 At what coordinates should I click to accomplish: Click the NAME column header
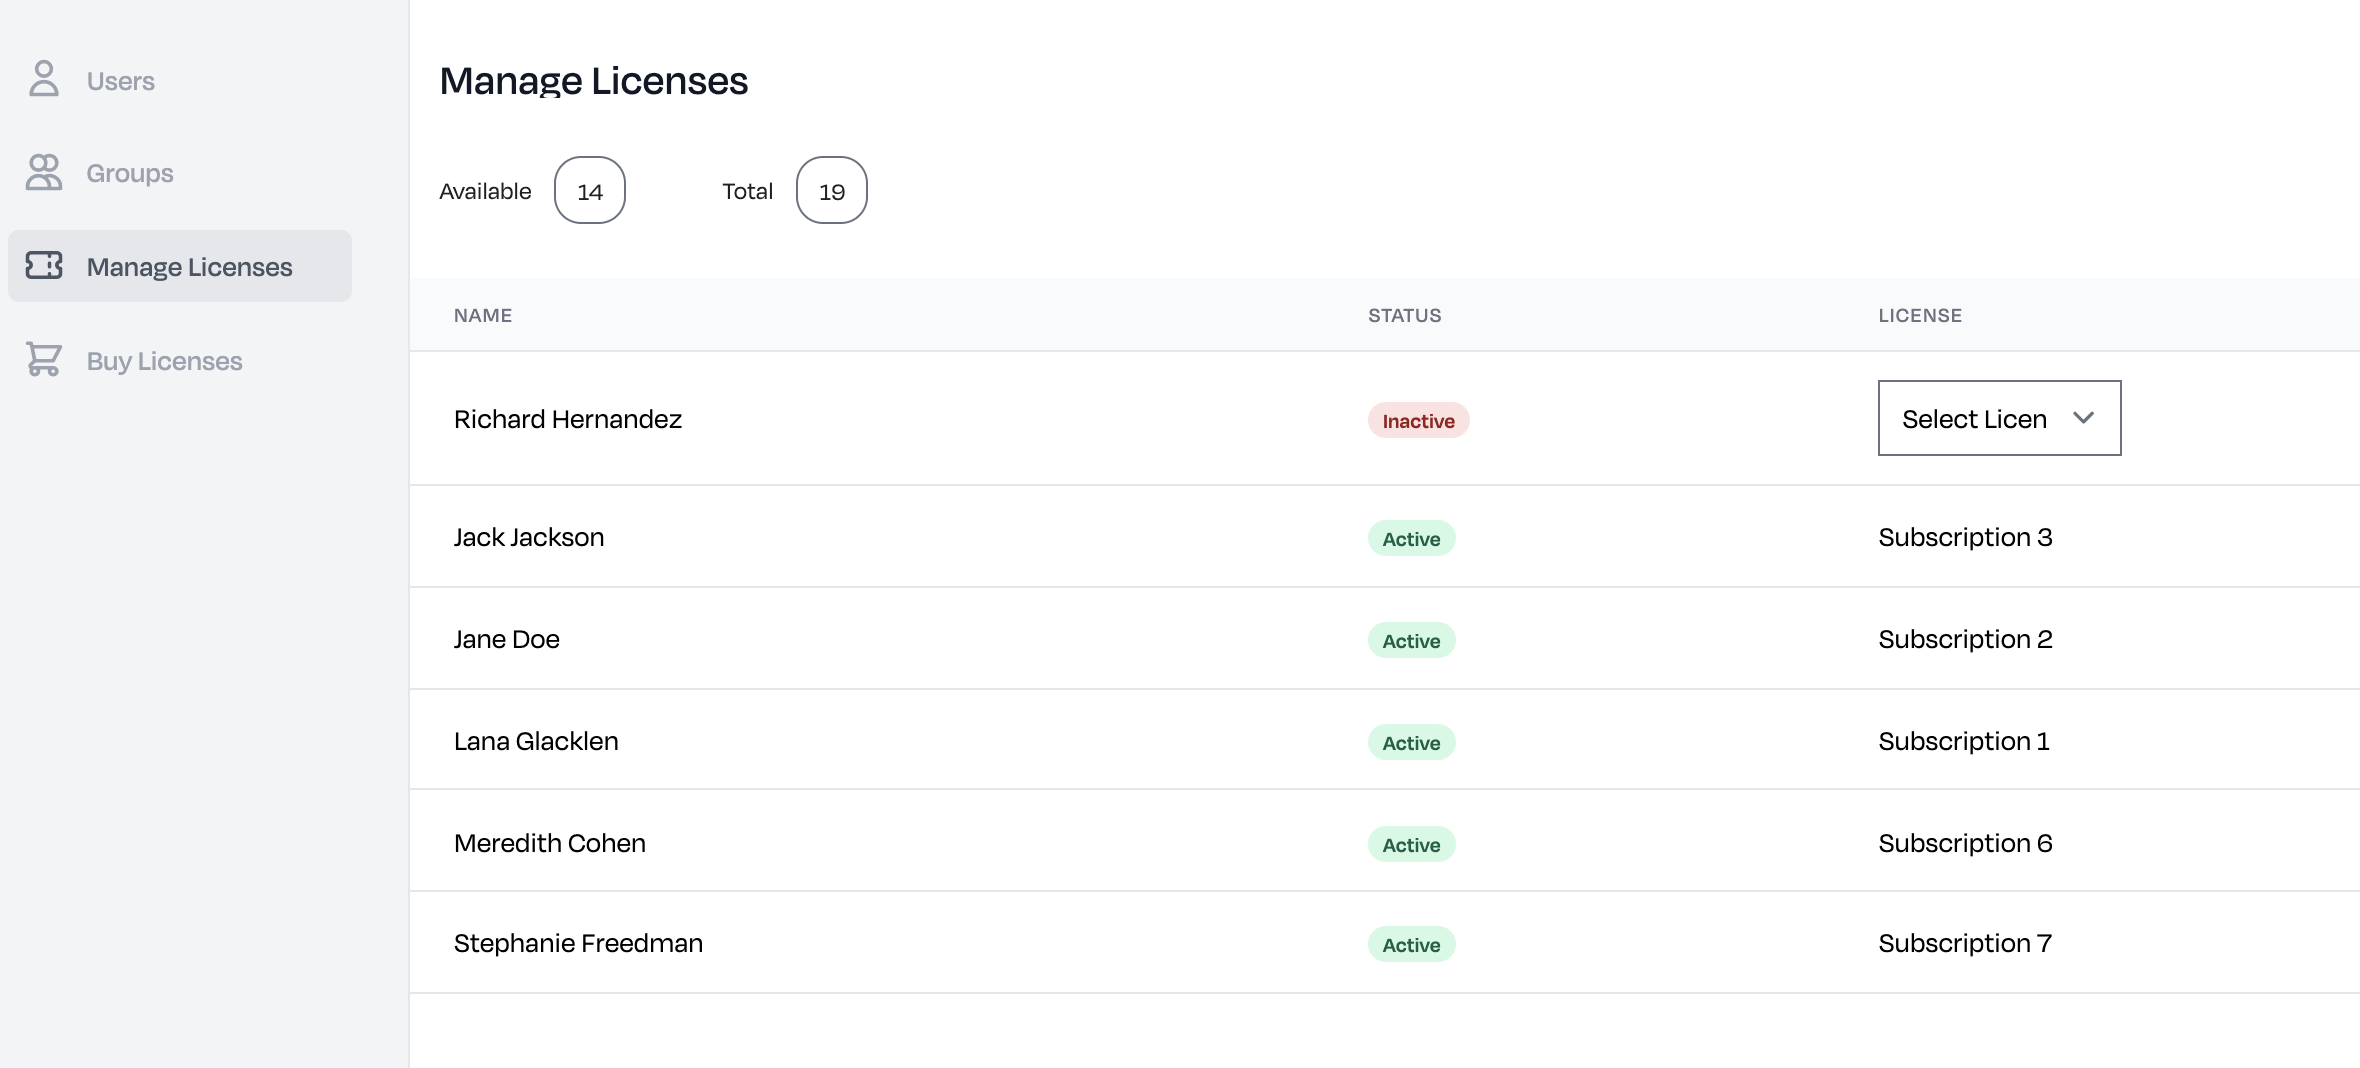[483, 315]
